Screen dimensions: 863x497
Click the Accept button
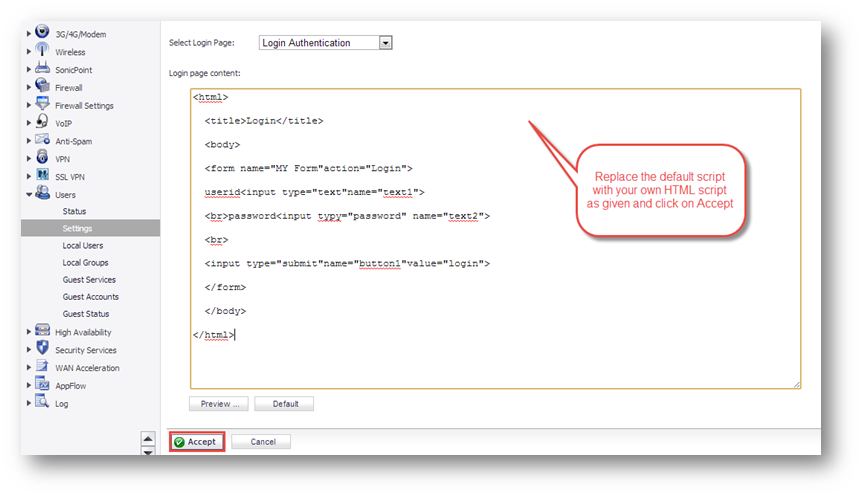(196, 441)
